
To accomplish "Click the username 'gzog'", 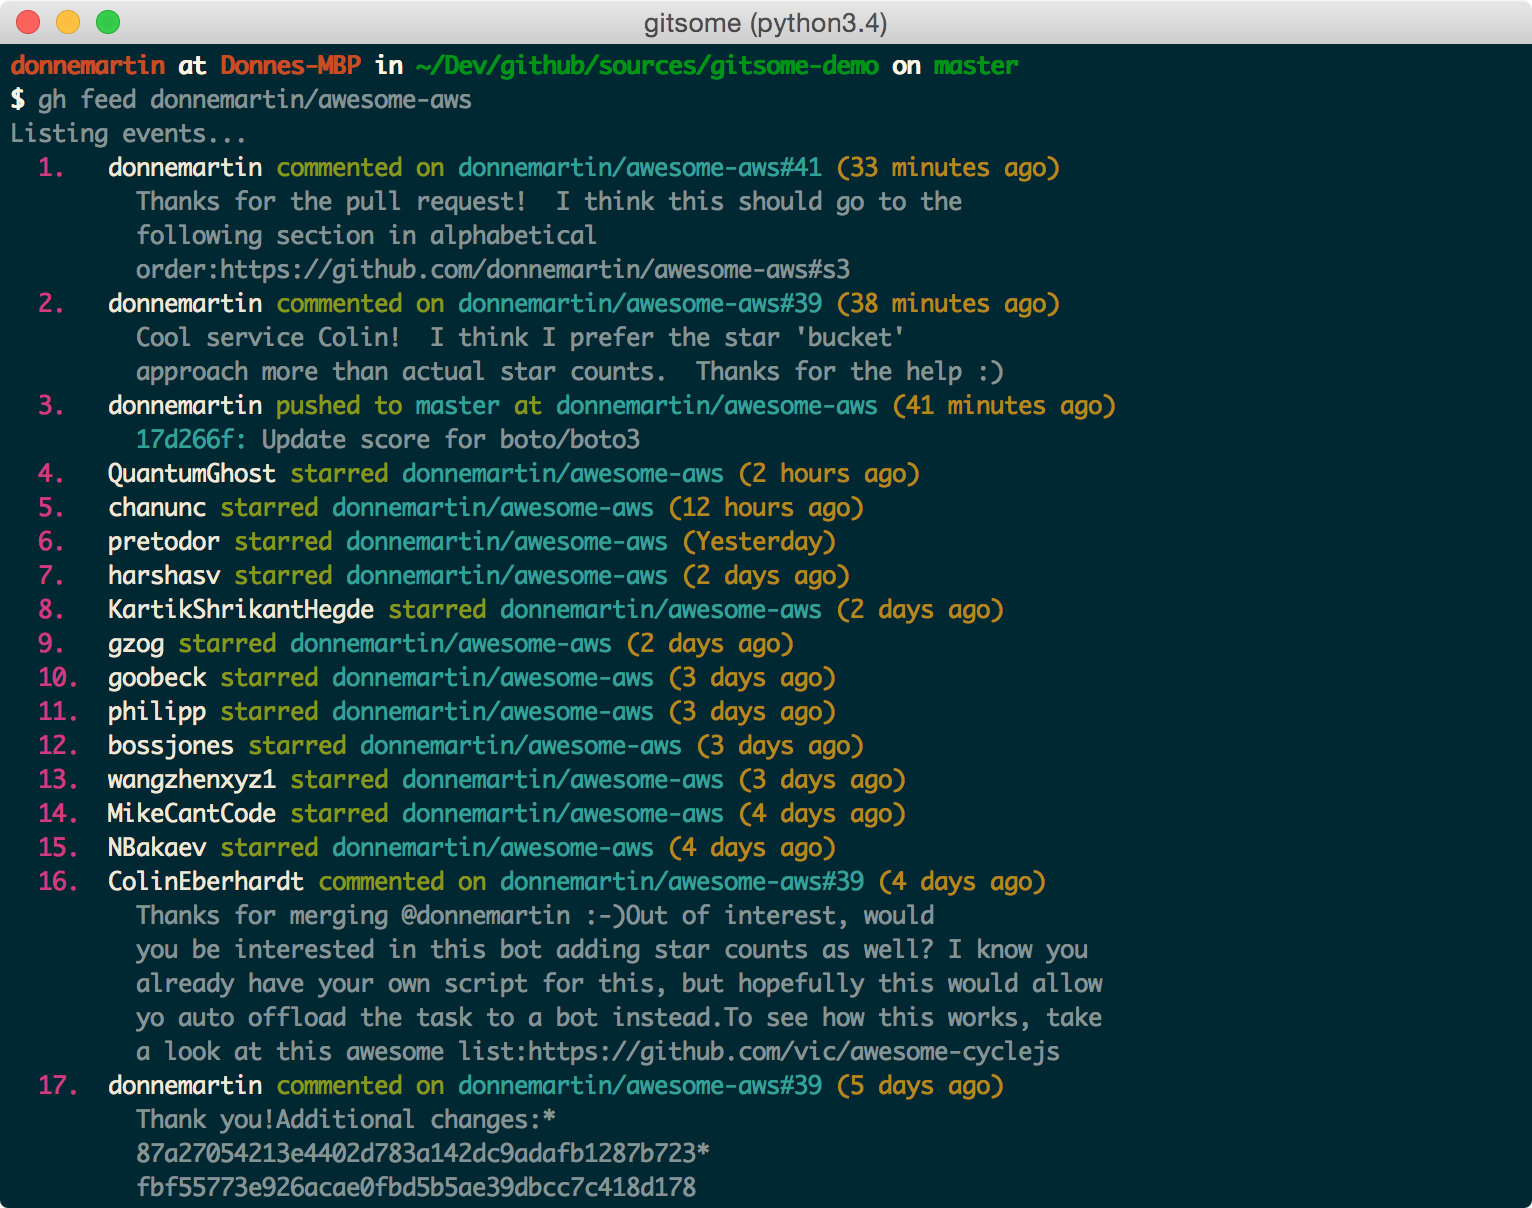I will click(136, 644).
